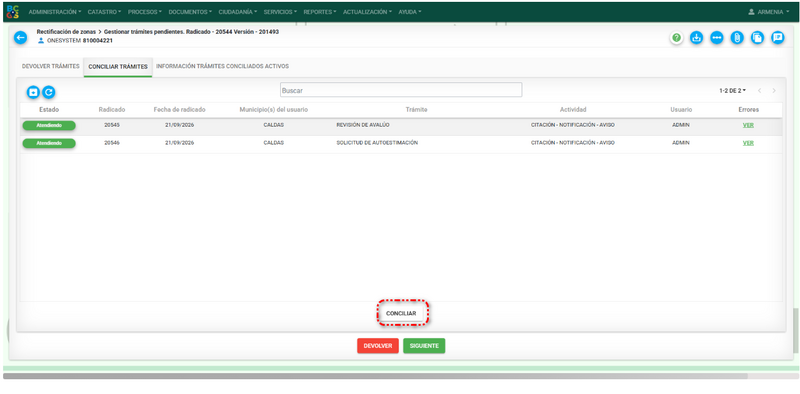Open the SERVICIOS menu
The image size is (800, 394).
pyautogui.click(x=280, y=12)
